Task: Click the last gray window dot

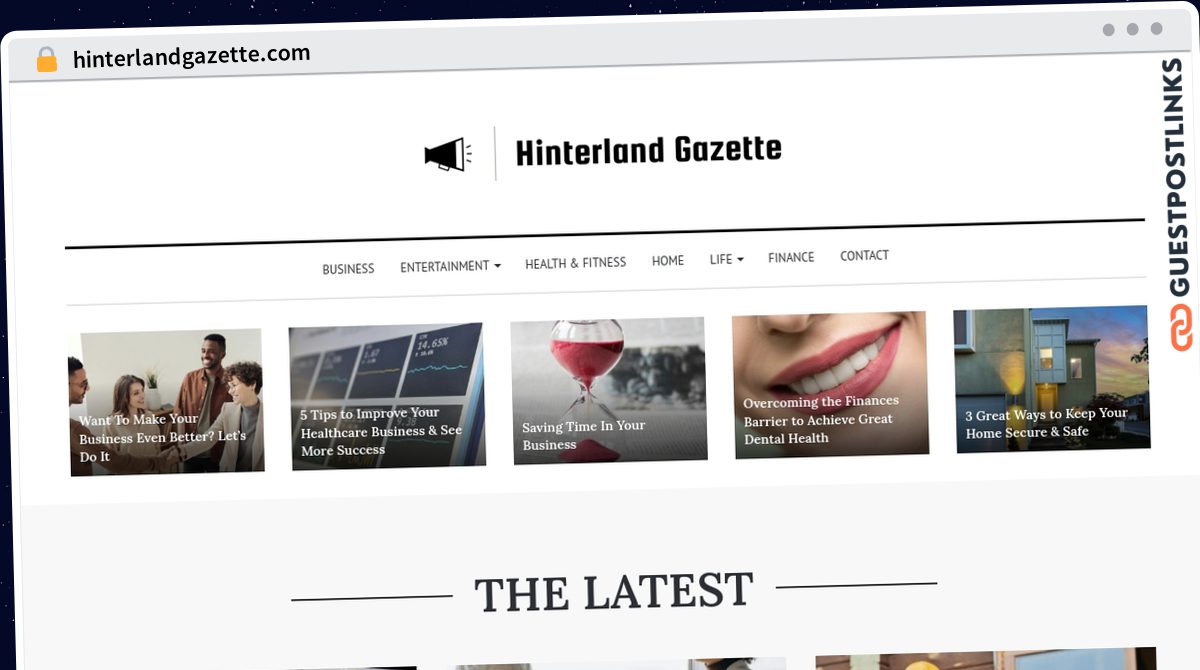Action: pos(1156,30)
